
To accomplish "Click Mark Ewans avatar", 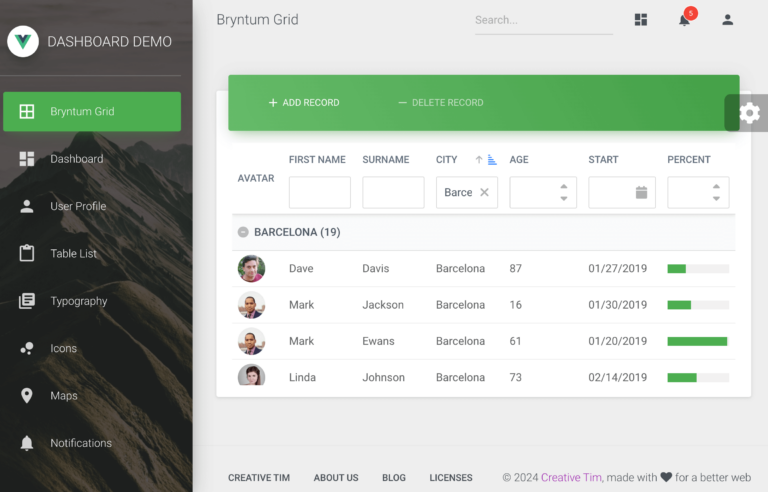I will tap(251, 341).
